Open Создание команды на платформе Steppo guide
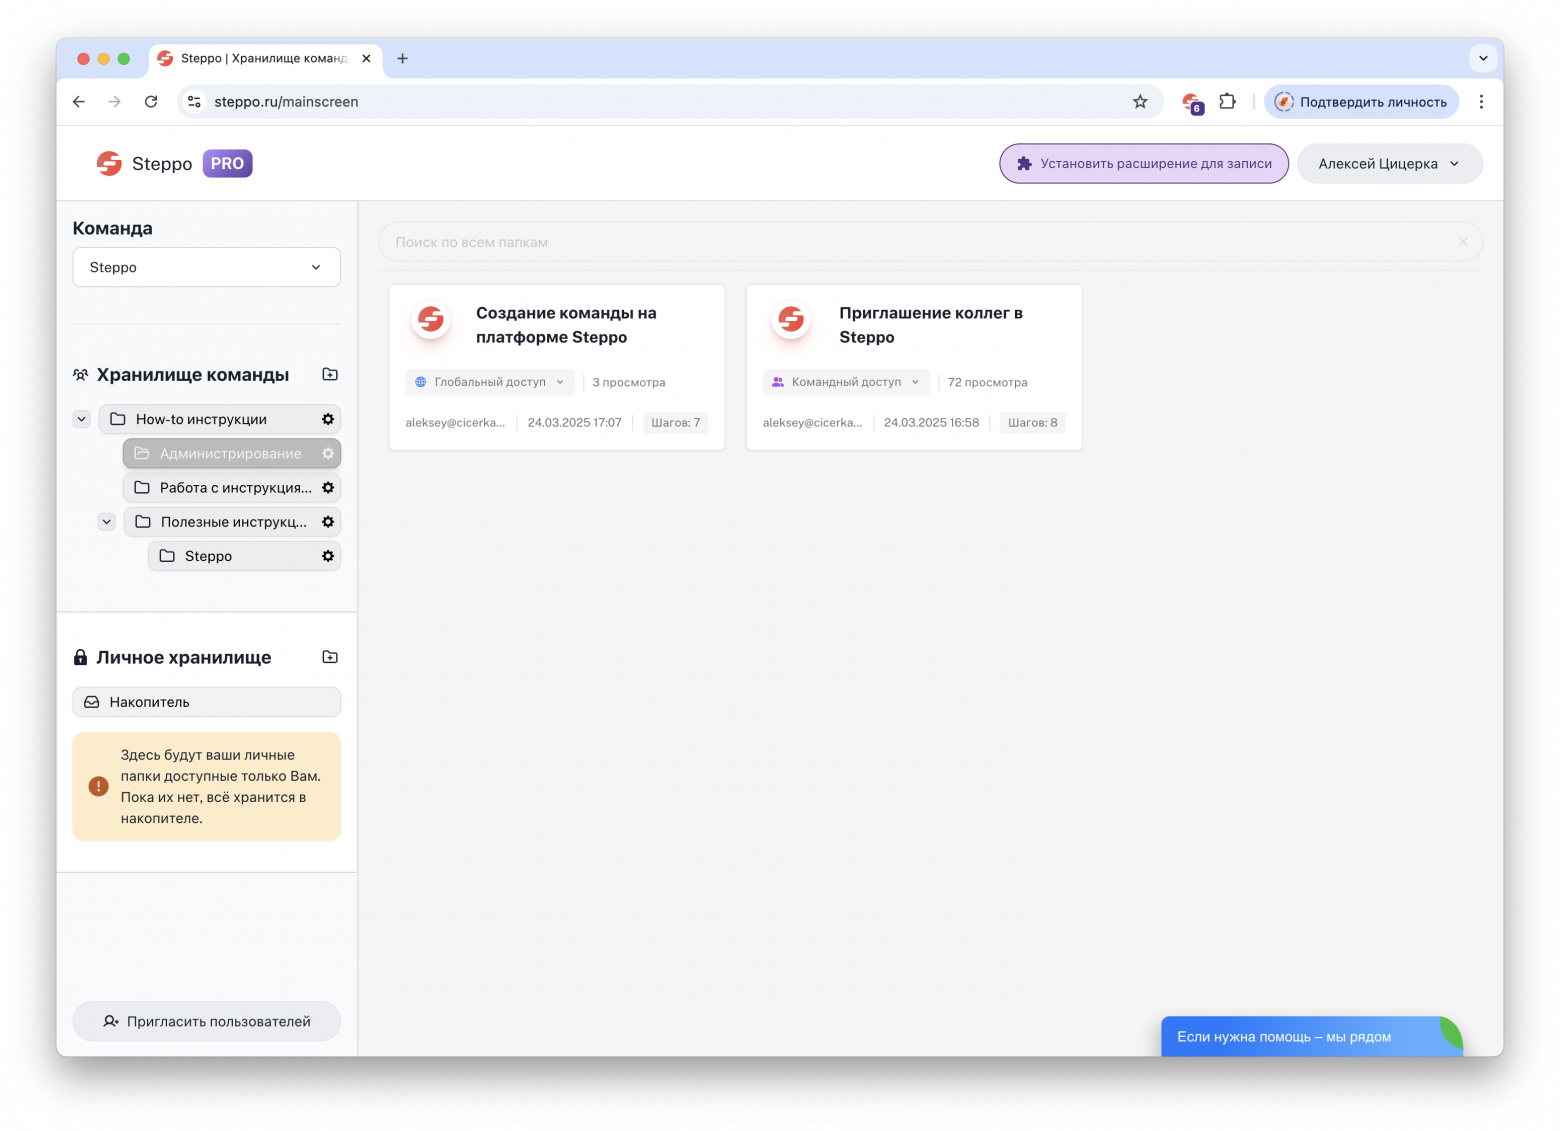The height and width of the screenshot is (1131, 1560). point(566,325)
